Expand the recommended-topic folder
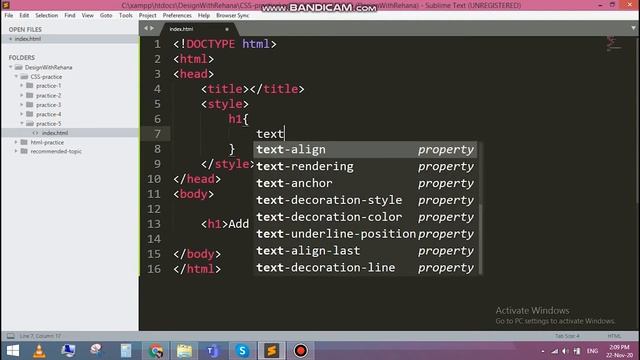This screenshot has width=640, height=360. tap(16, 151)
